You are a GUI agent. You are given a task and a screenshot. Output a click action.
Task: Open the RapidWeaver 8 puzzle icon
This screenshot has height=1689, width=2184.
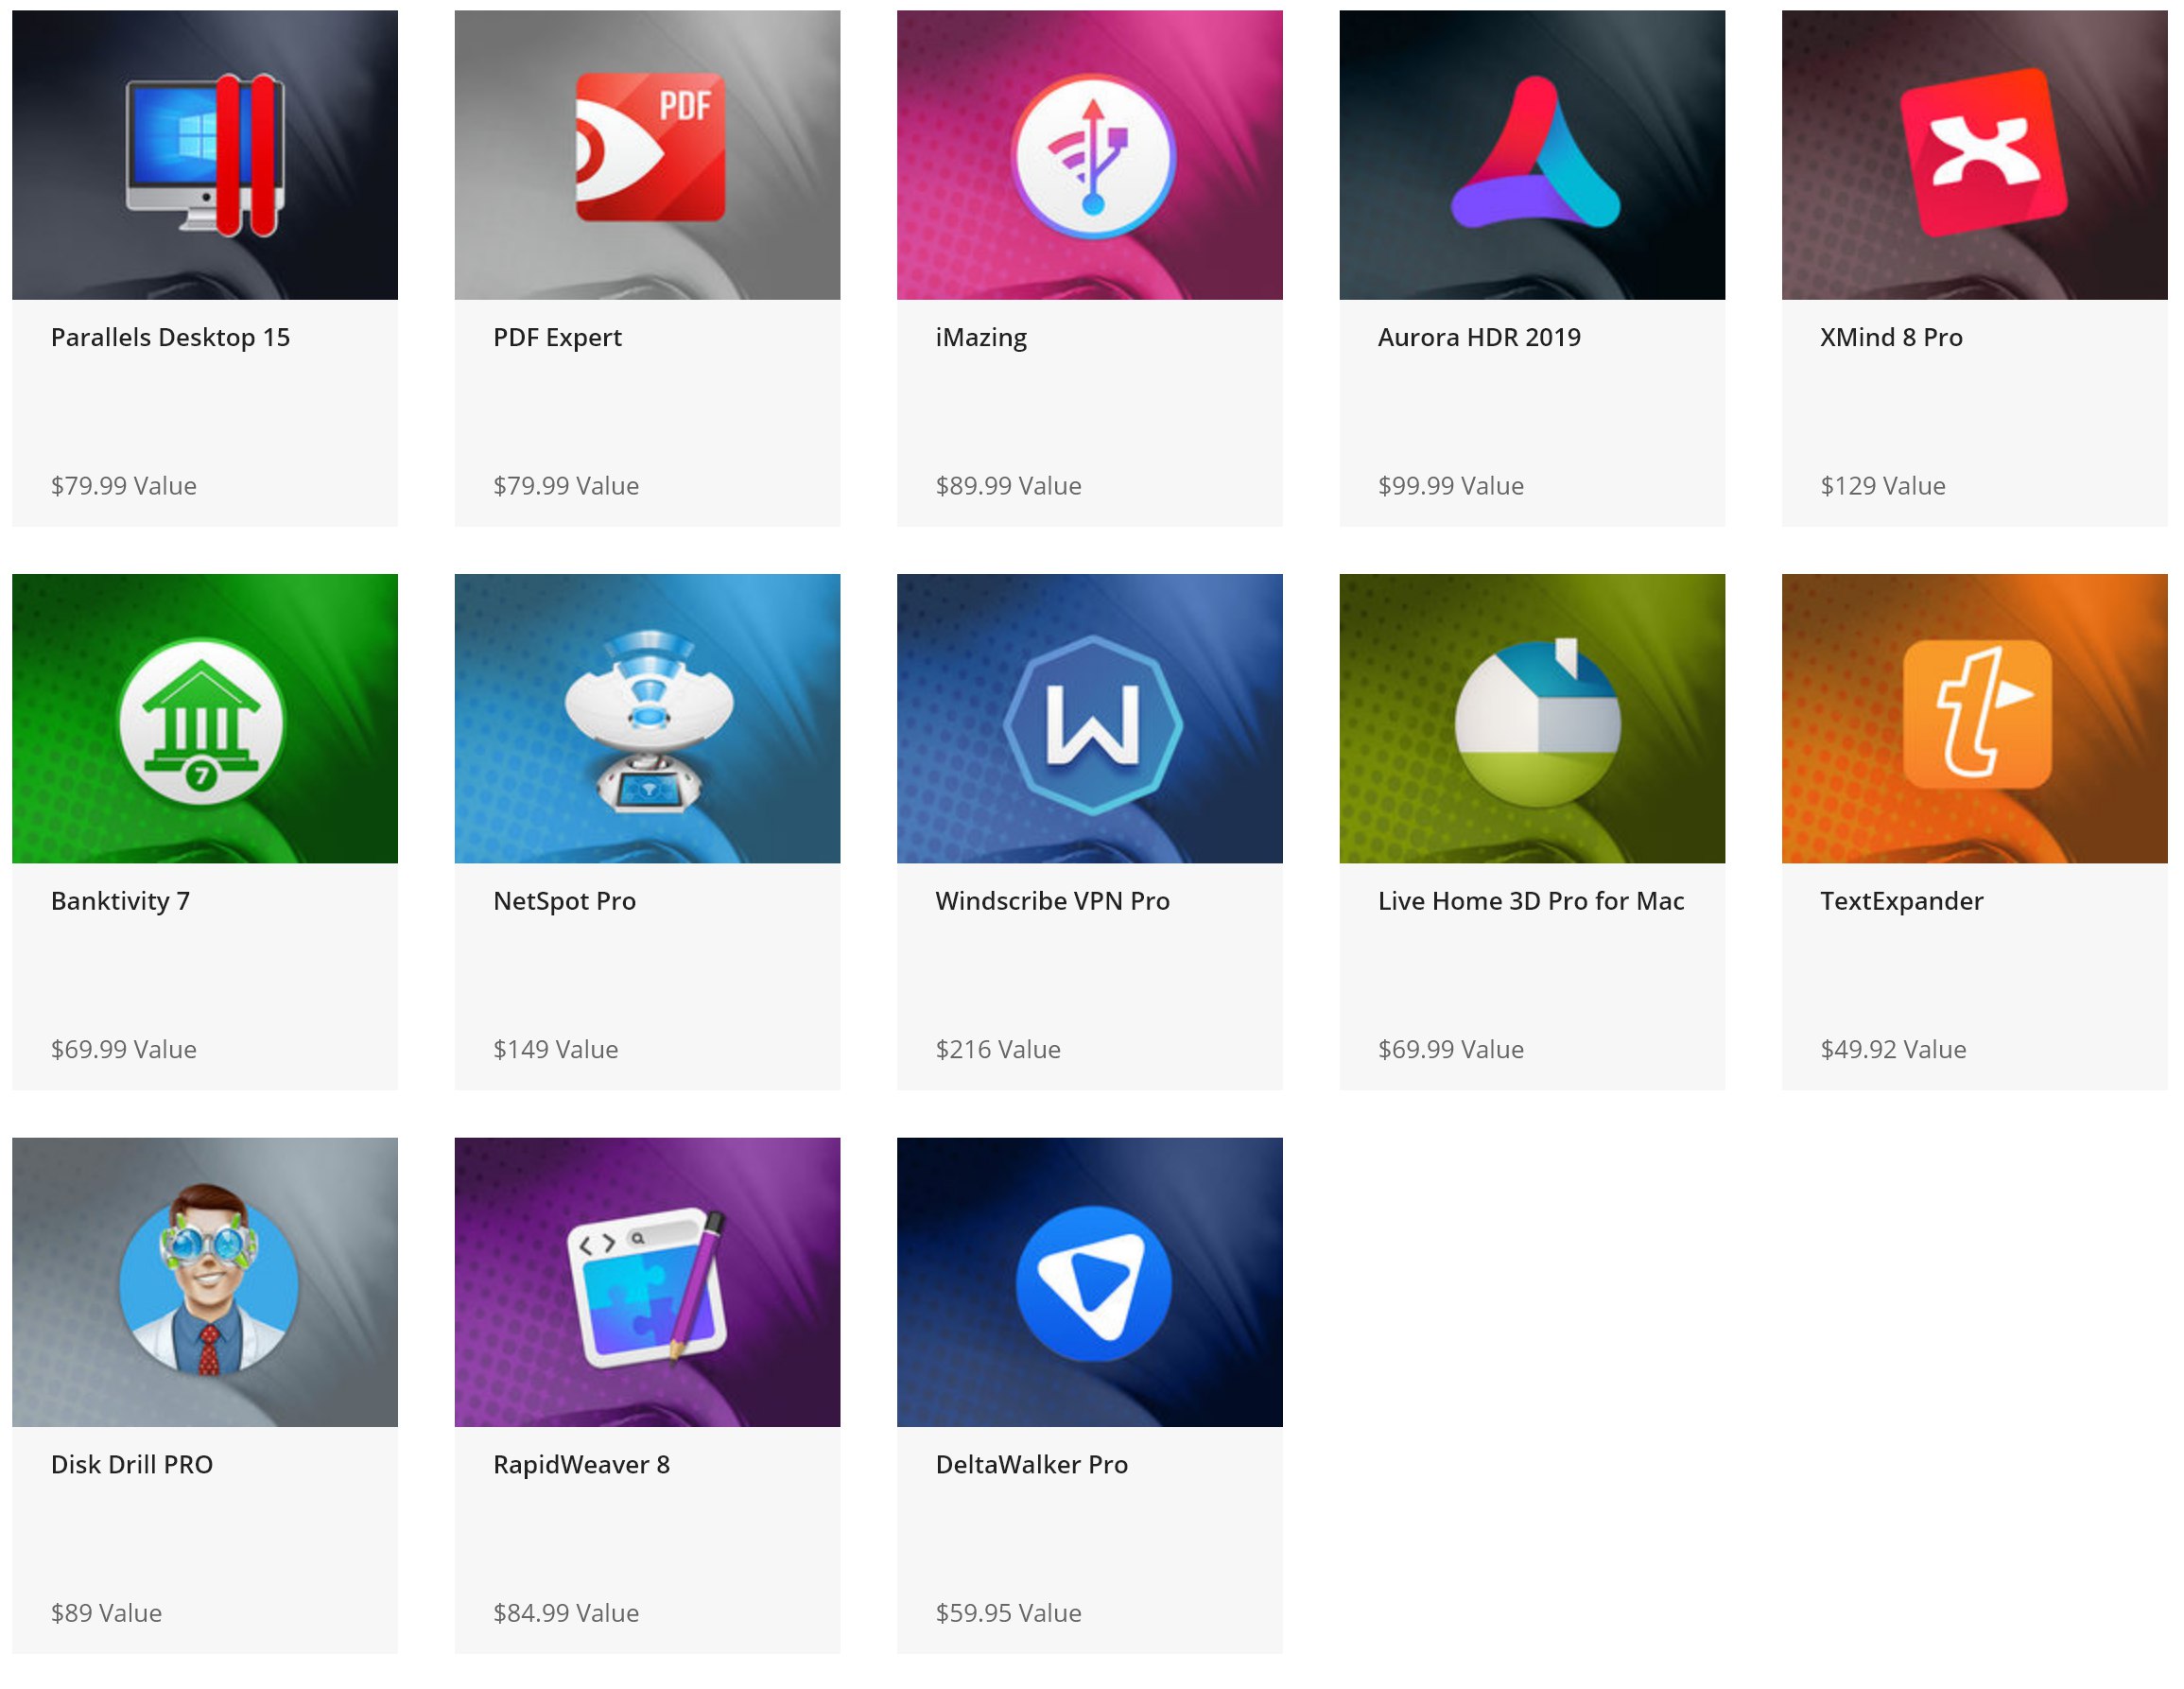(648, 1286)
